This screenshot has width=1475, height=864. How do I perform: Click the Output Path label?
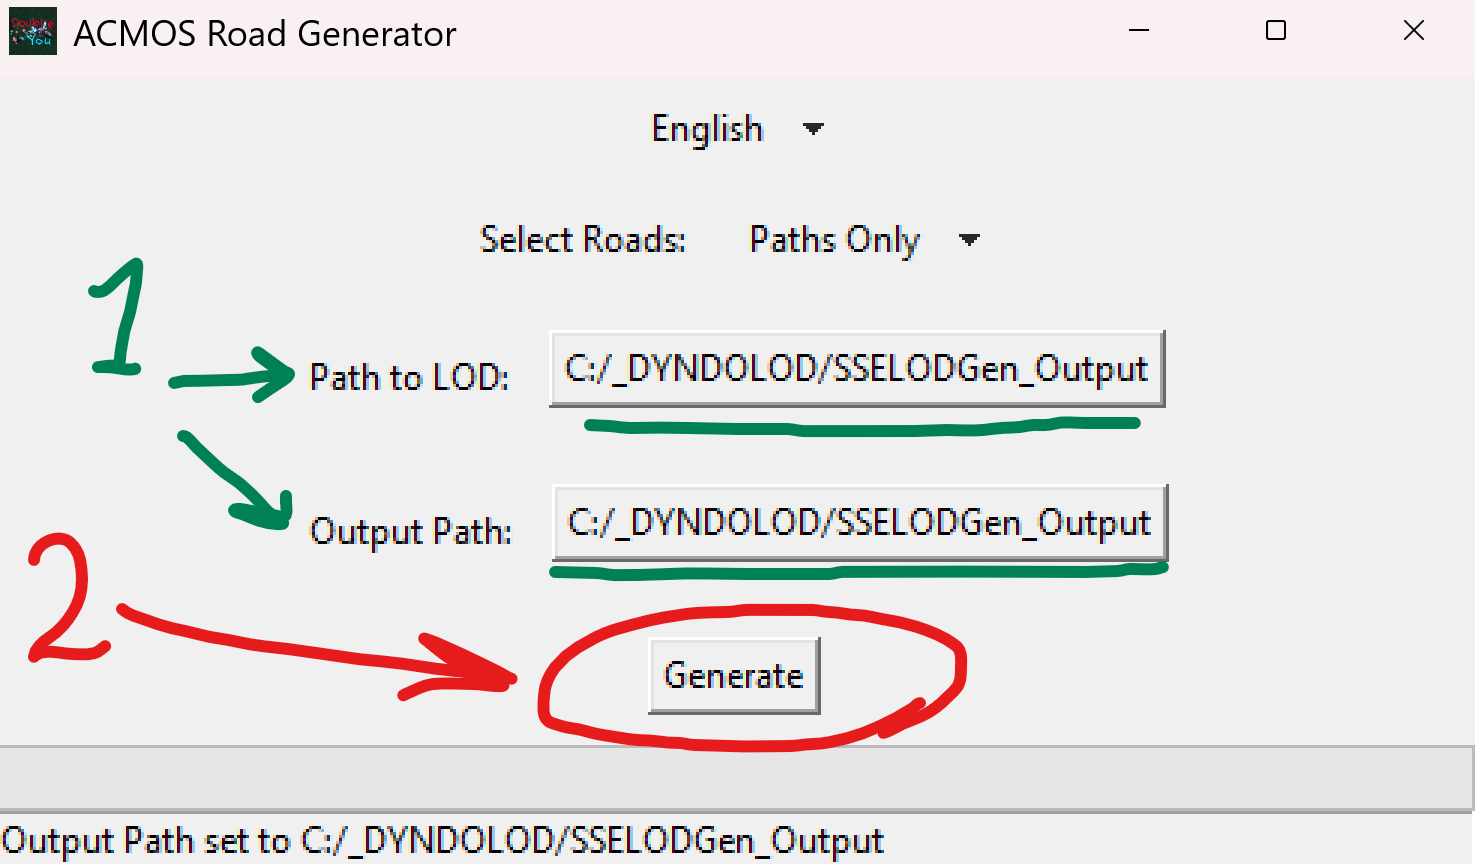coord(410,531)
